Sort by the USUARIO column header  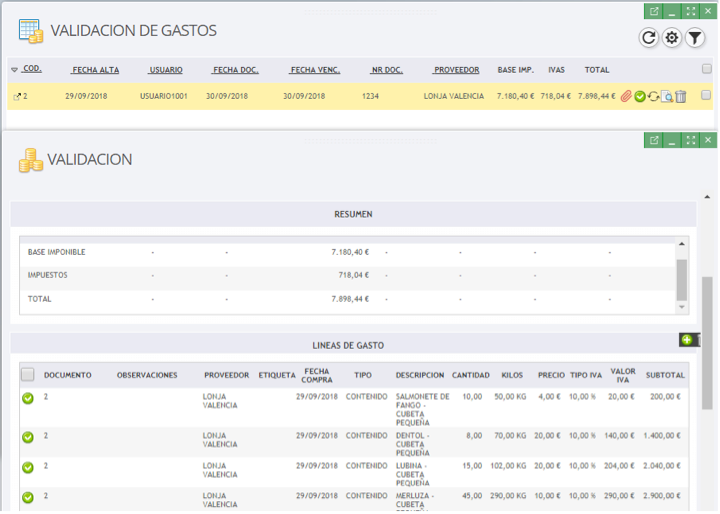[x=164, y=70]
